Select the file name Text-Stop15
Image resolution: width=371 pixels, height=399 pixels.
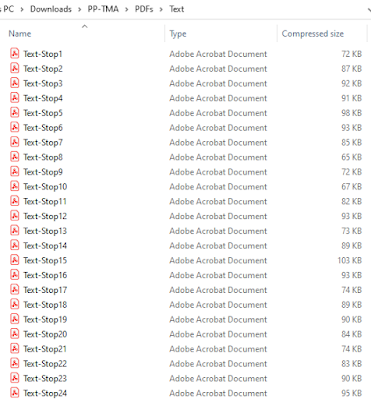tap(45, 260)
